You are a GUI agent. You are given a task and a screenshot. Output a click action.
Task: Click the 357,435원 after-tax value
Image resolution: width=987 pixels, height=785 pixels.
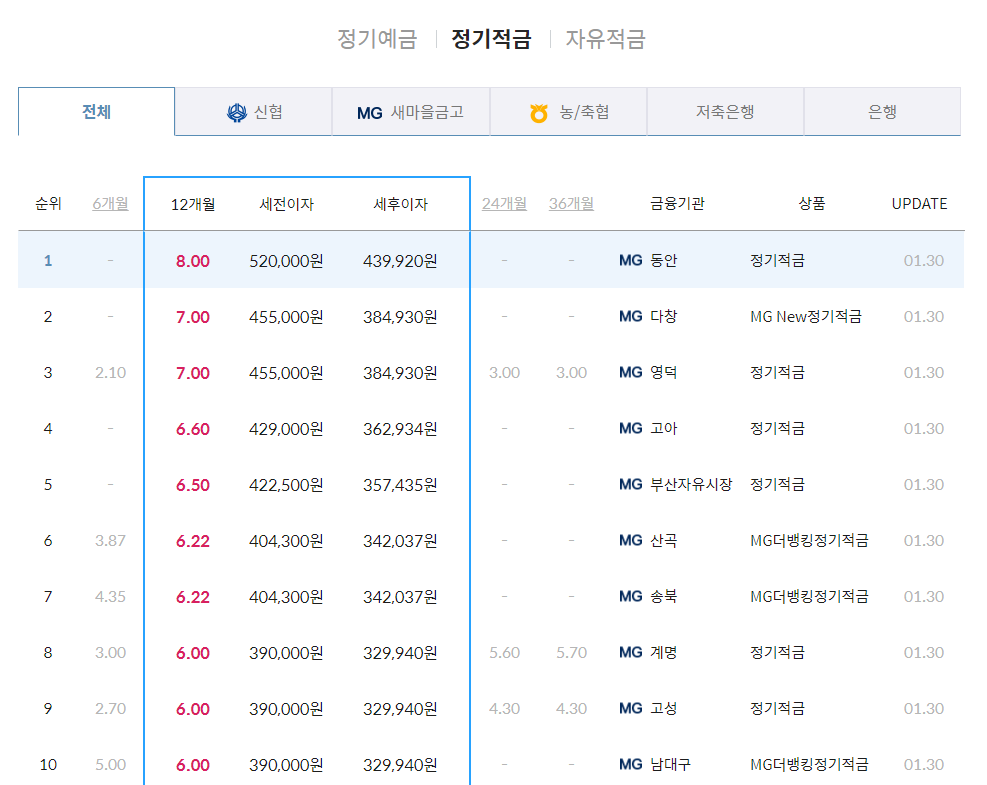(400, 485)
